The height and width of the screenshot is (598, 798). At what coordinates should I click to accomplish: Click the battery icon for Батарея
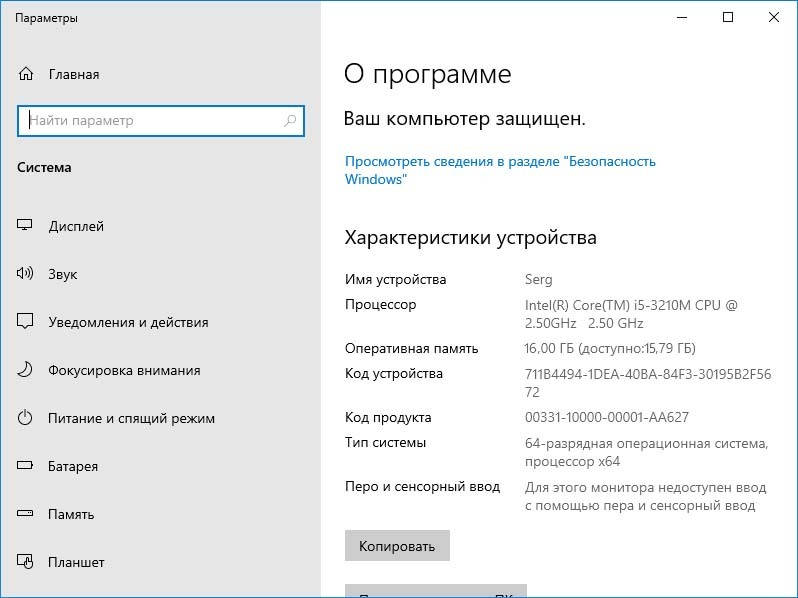click(26, 466)
